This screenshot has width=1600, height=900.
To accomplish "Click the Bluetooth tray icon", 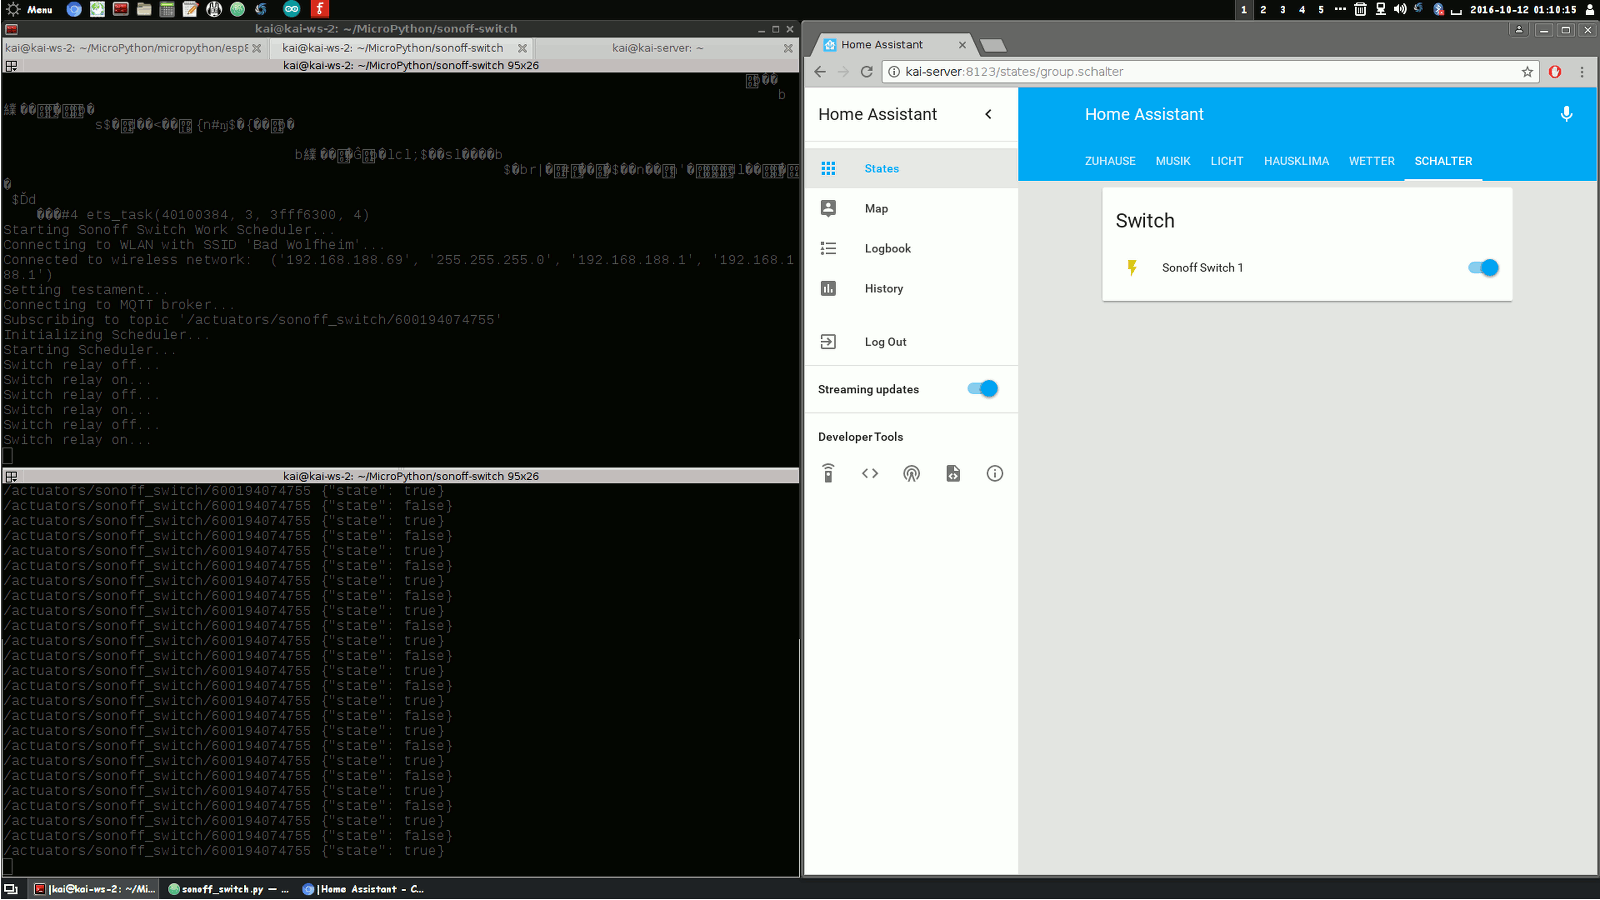I will point(1438,9).
